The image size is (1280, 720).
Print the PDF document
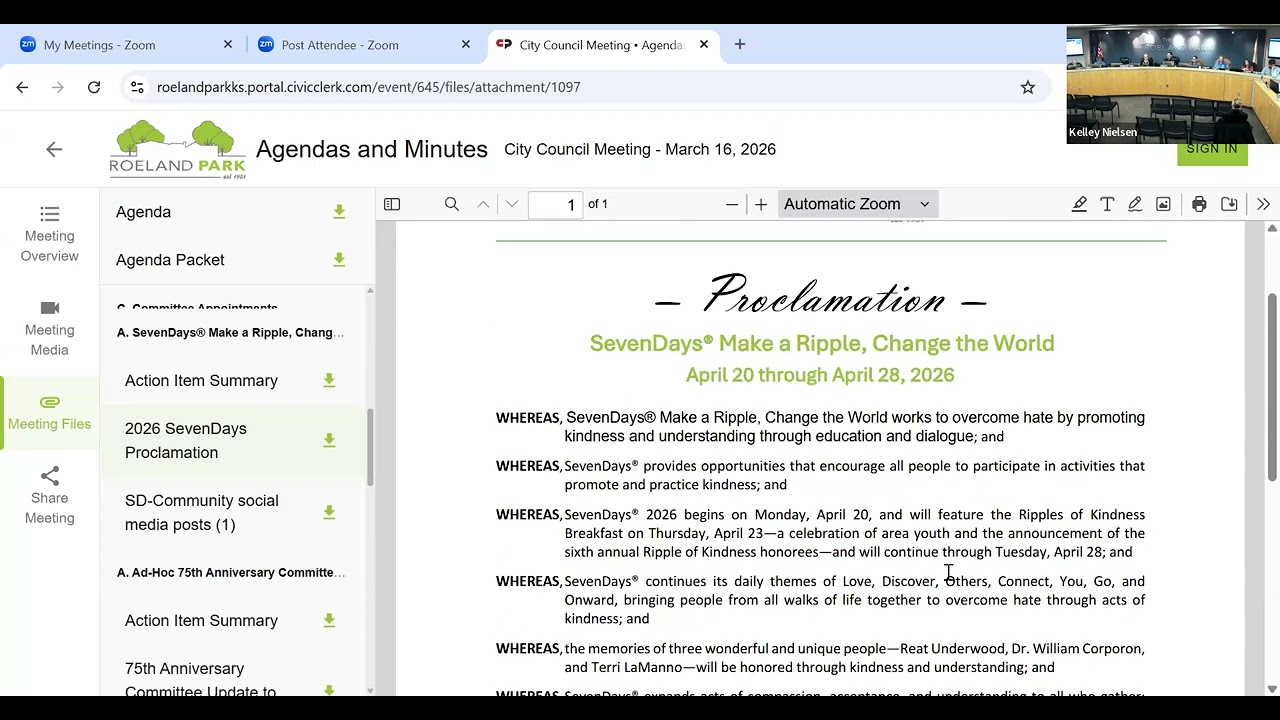1199,204
